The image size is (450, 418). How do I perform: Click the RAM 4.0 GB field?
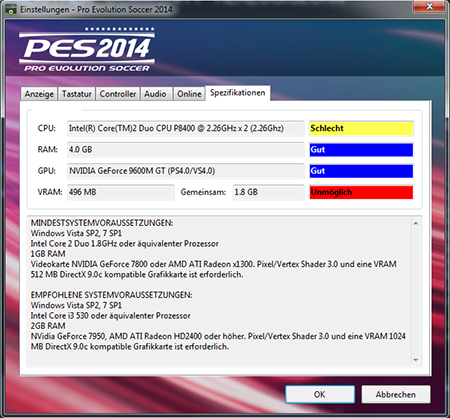[185, 150]
